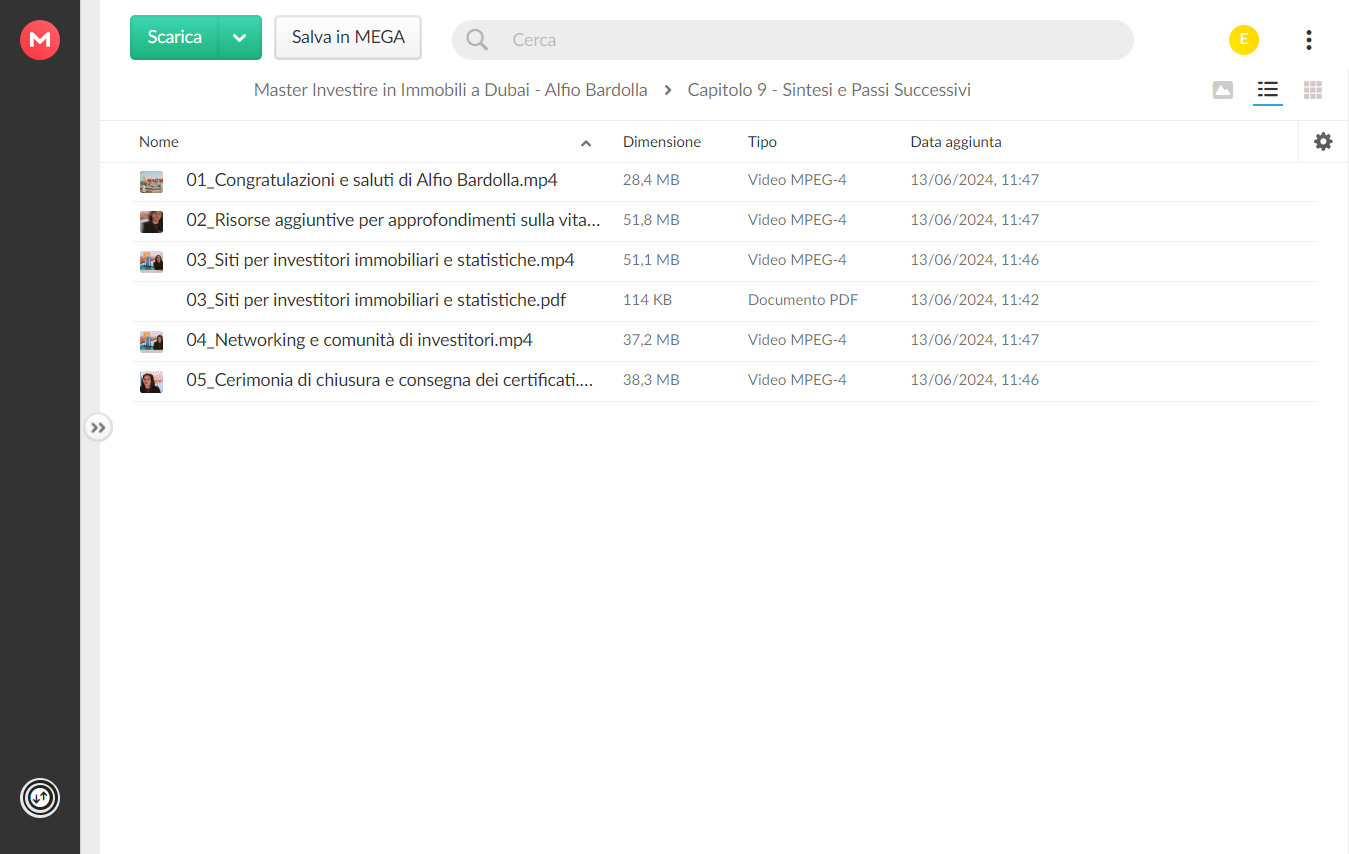Open column settings gear icon
This screenshot has height=854, width=1349.
click(1323, 142)
